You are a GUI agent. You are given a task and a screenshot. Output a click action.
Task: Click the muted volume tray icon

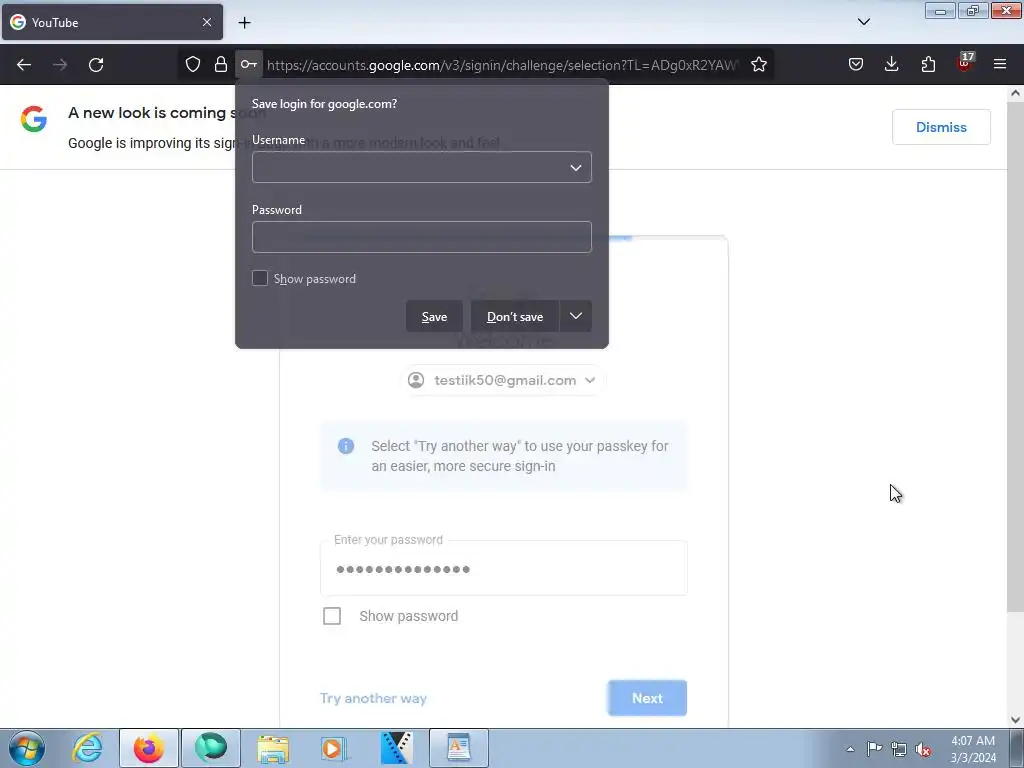[x=923, y=749]
